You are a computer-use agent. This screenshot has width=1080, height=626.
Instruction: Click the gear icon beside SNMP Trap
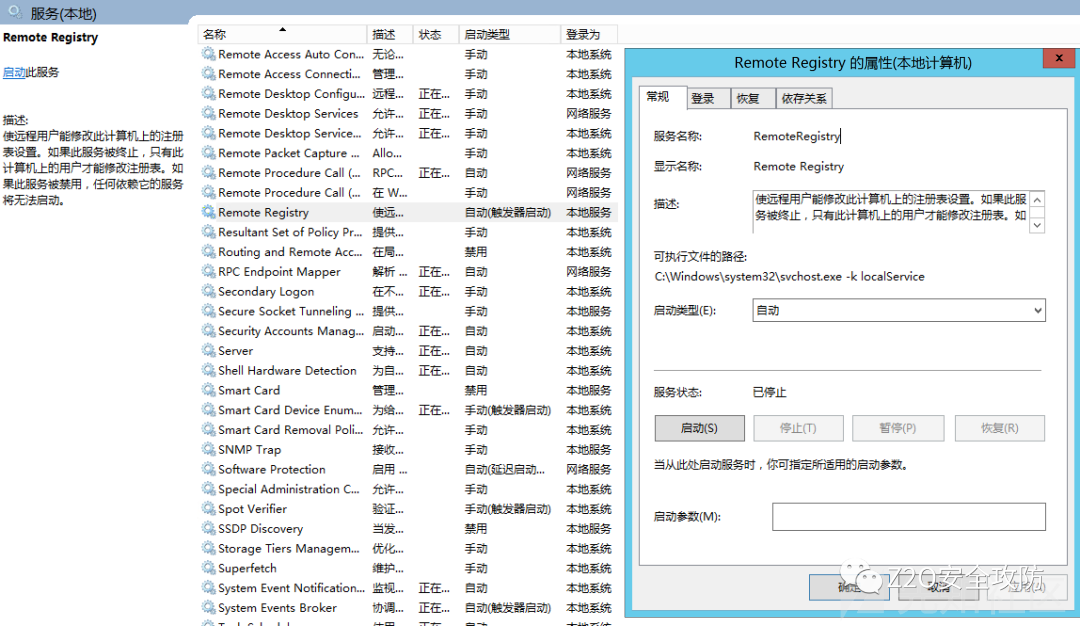click(x=208, y=449)
